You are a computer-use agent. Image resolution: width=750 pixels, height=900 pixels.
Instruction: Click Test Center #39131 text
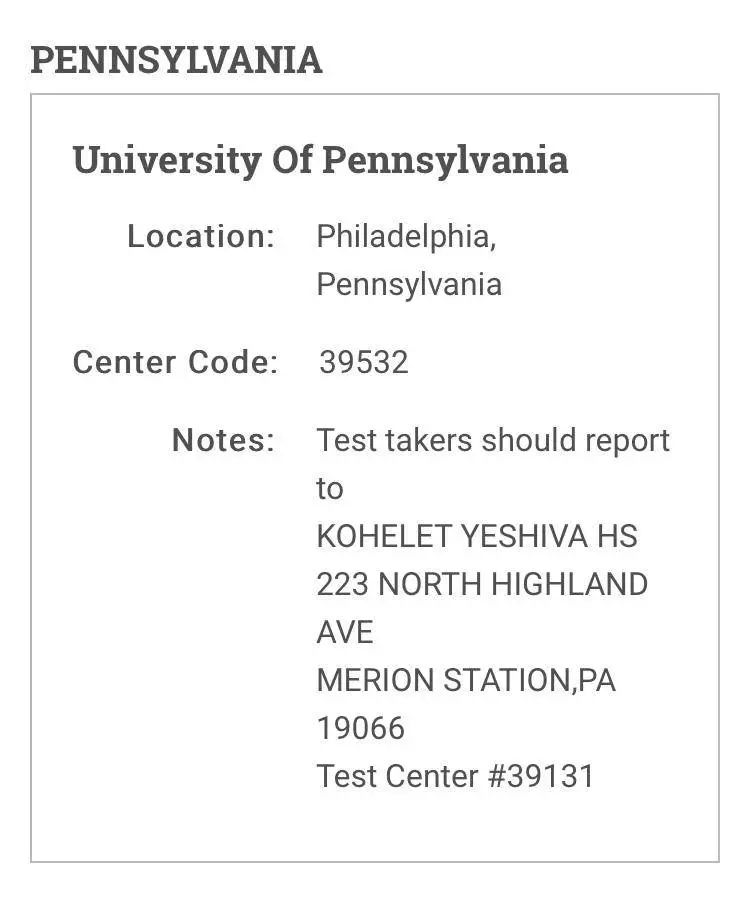coord(455,776)
